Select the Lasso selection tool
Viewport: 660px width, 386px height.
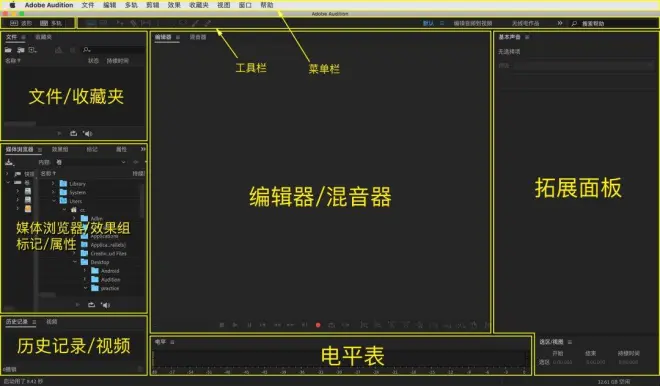(x=182, y=23)
